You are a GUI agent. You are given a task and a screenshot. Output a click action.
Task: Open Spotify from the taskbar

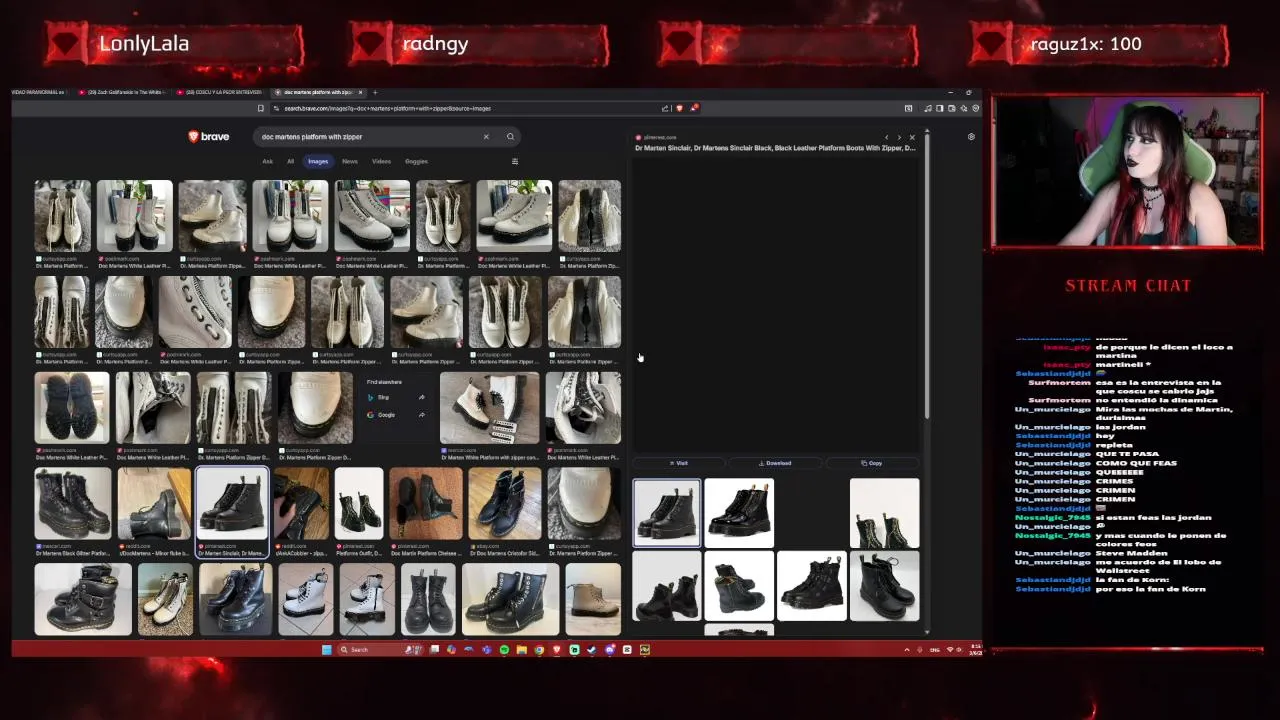(x=504, y=650)
